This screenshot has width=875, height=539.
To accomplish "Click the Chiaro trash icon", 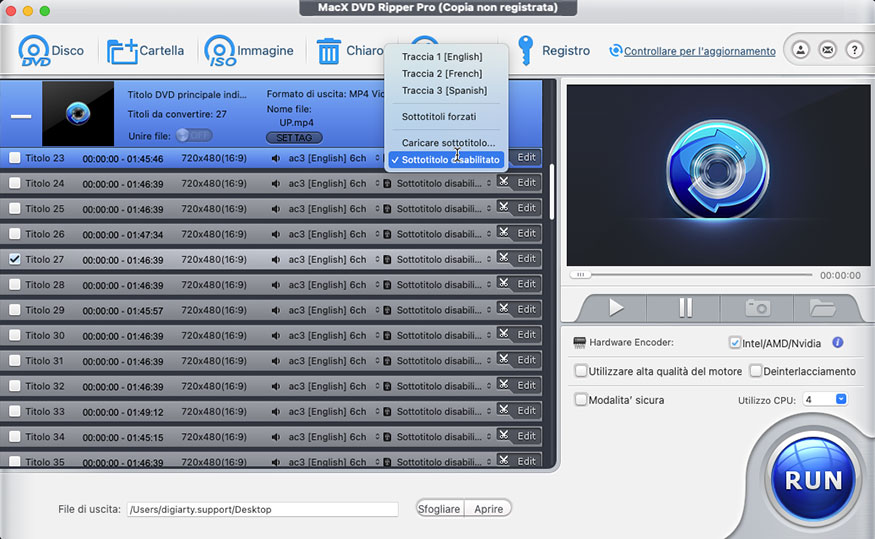I will pos(329,51).
